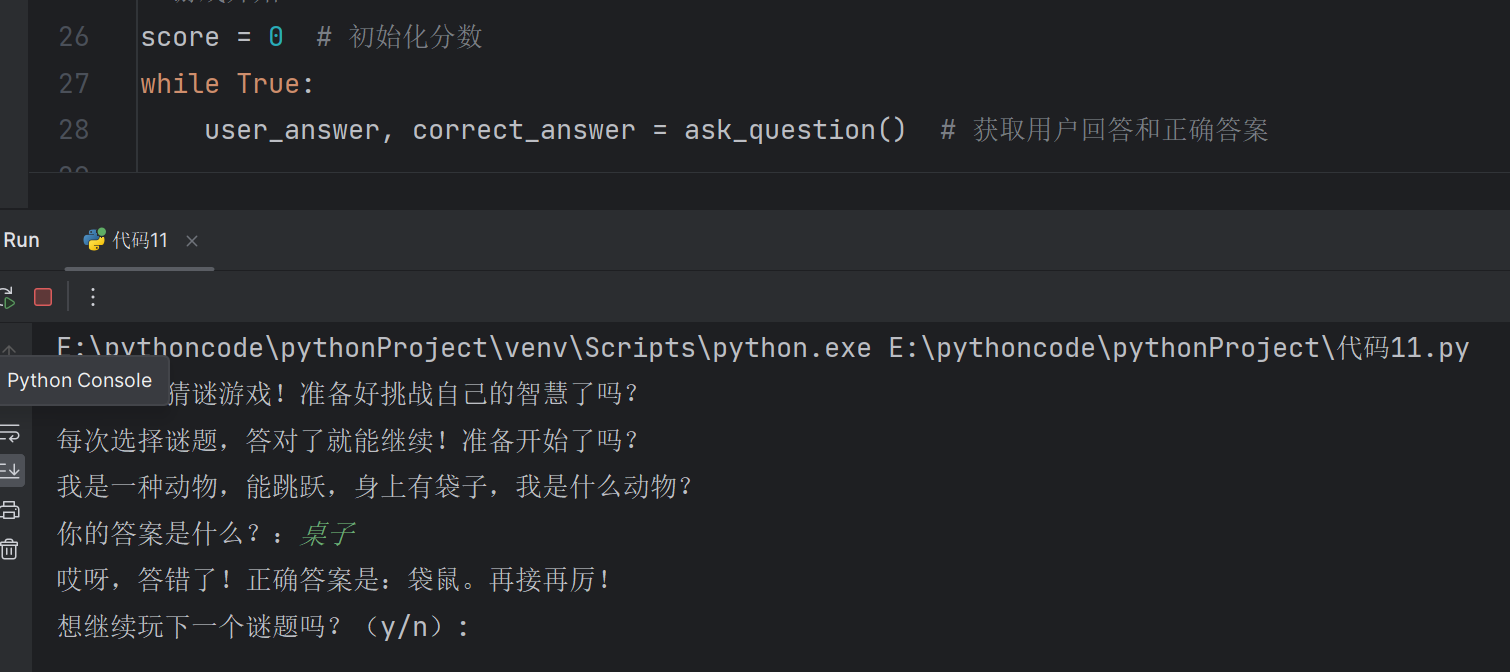This screenshot has height=672, width=1510.
Task: Stop the running script with red square
Action: 43,297
